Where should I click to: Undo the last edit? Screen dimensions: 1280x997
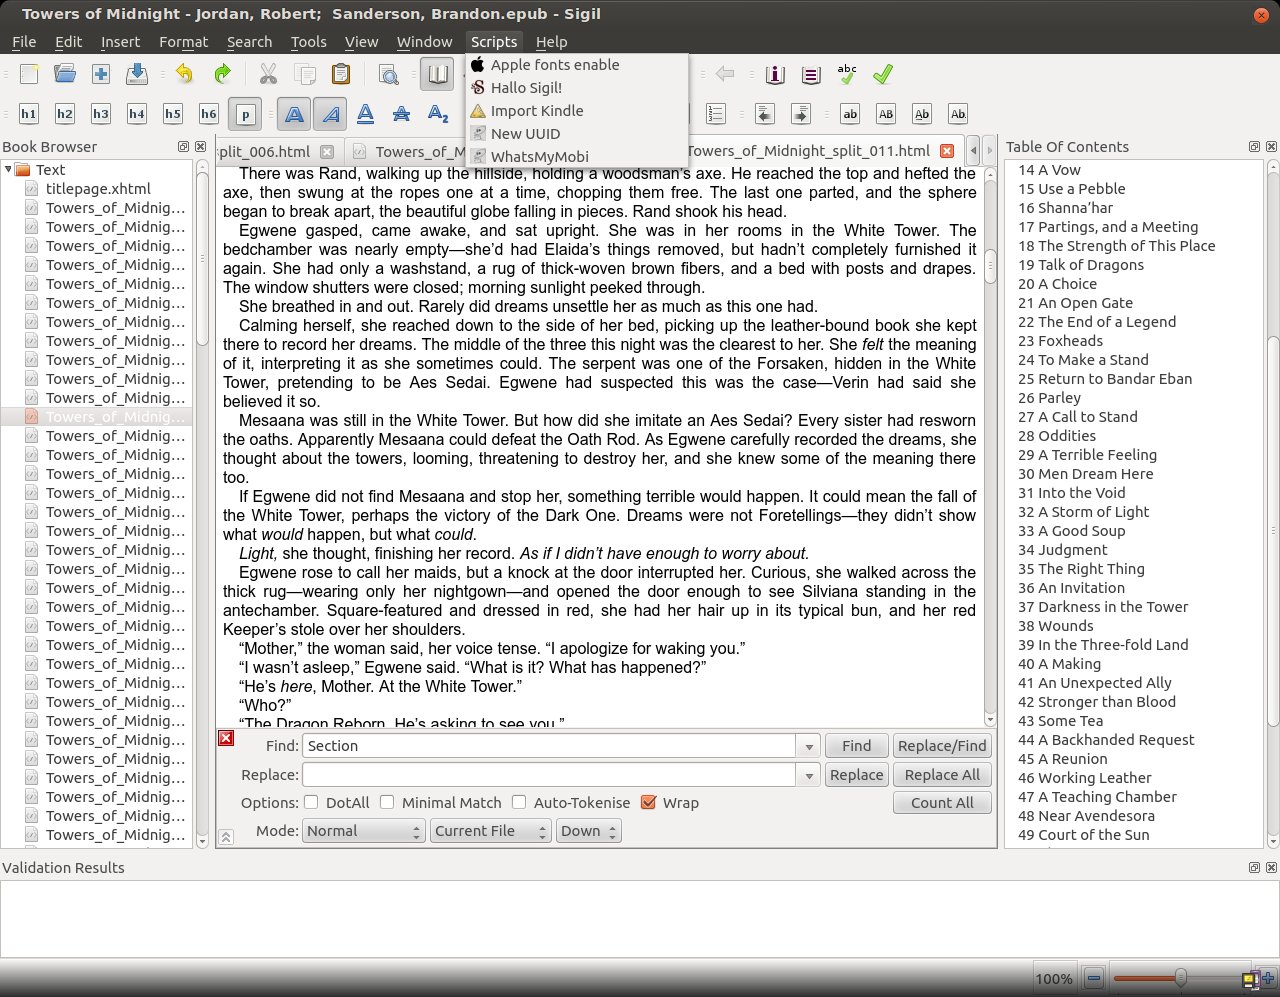coord(184,74)
